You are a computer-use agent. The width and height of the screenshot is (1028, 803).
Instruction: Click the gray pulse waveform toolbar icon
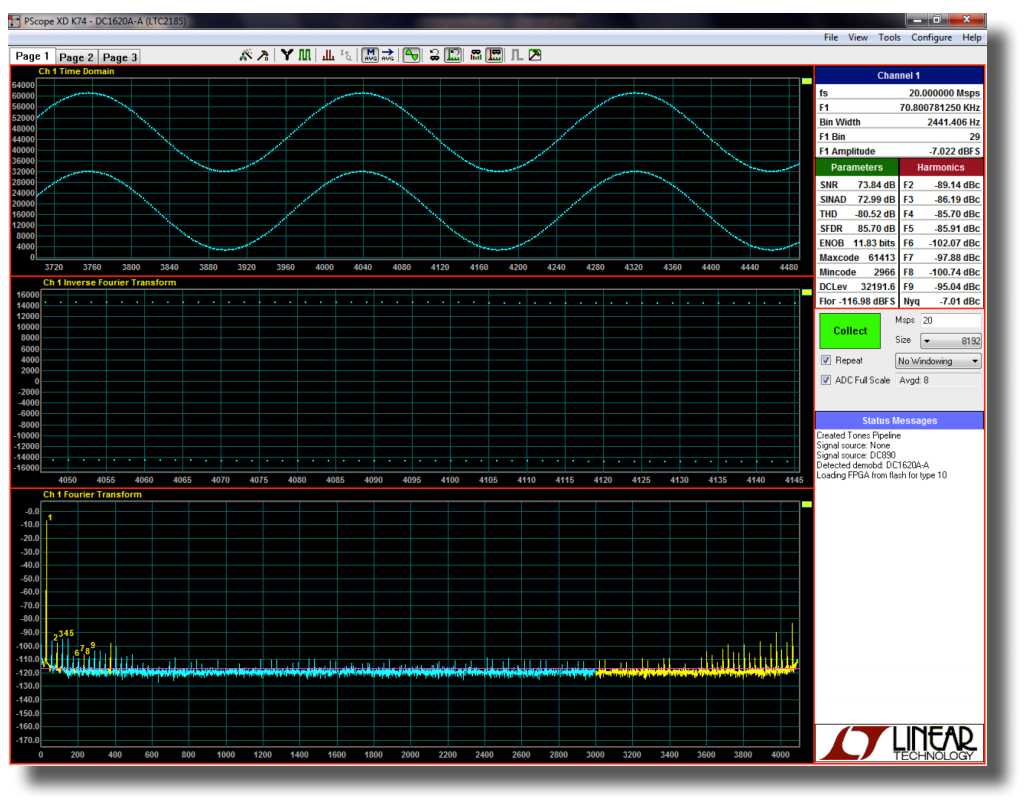[517, 56]
